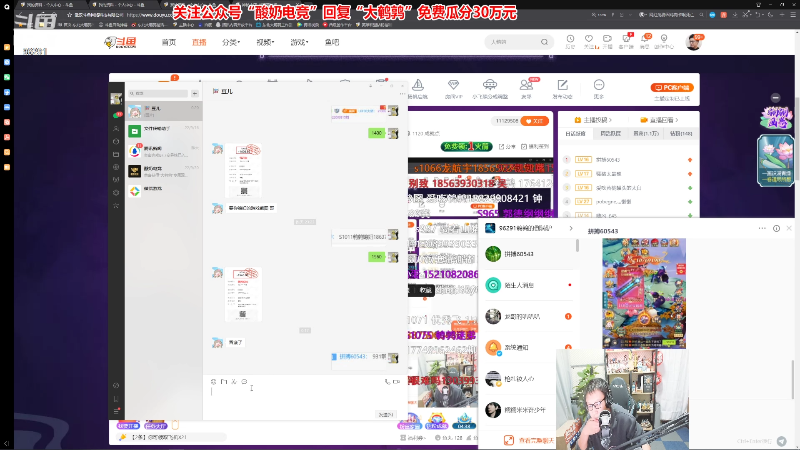This screenshot has height=450, width=800.
Task: Select 拼搏60543 conversation in message list
Action: (528, 254)
